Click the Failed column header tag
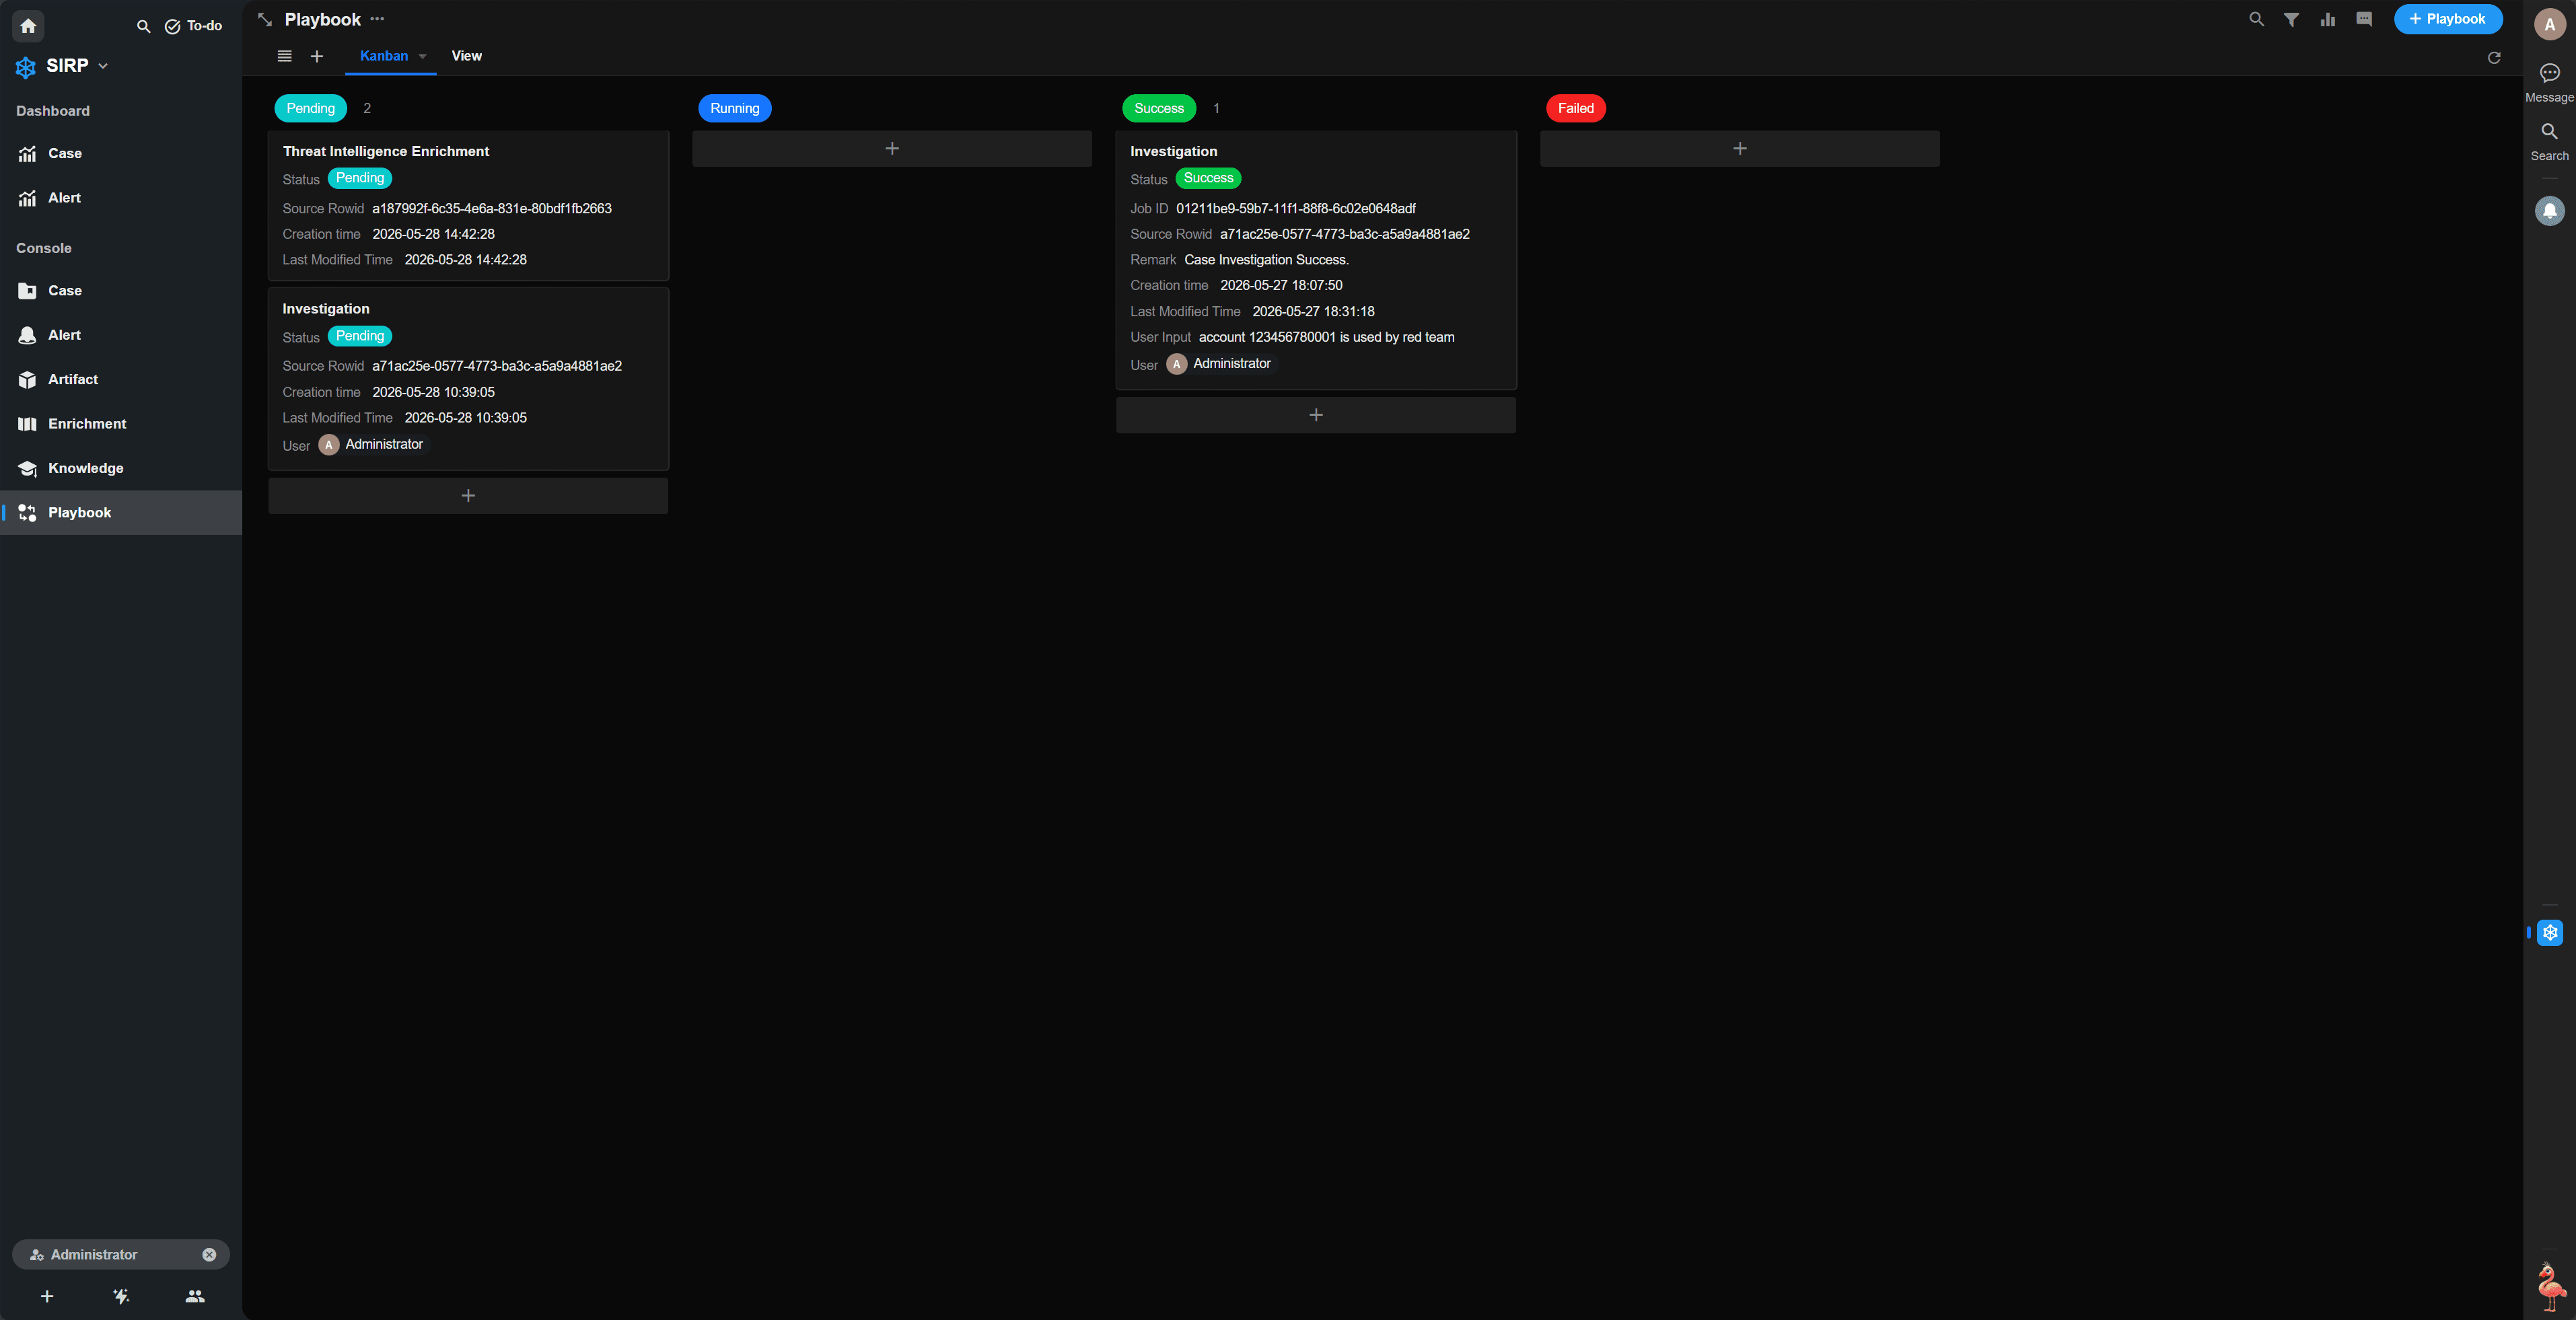This screenshot has height=1320, width=2576. (x=1576, y=108)
